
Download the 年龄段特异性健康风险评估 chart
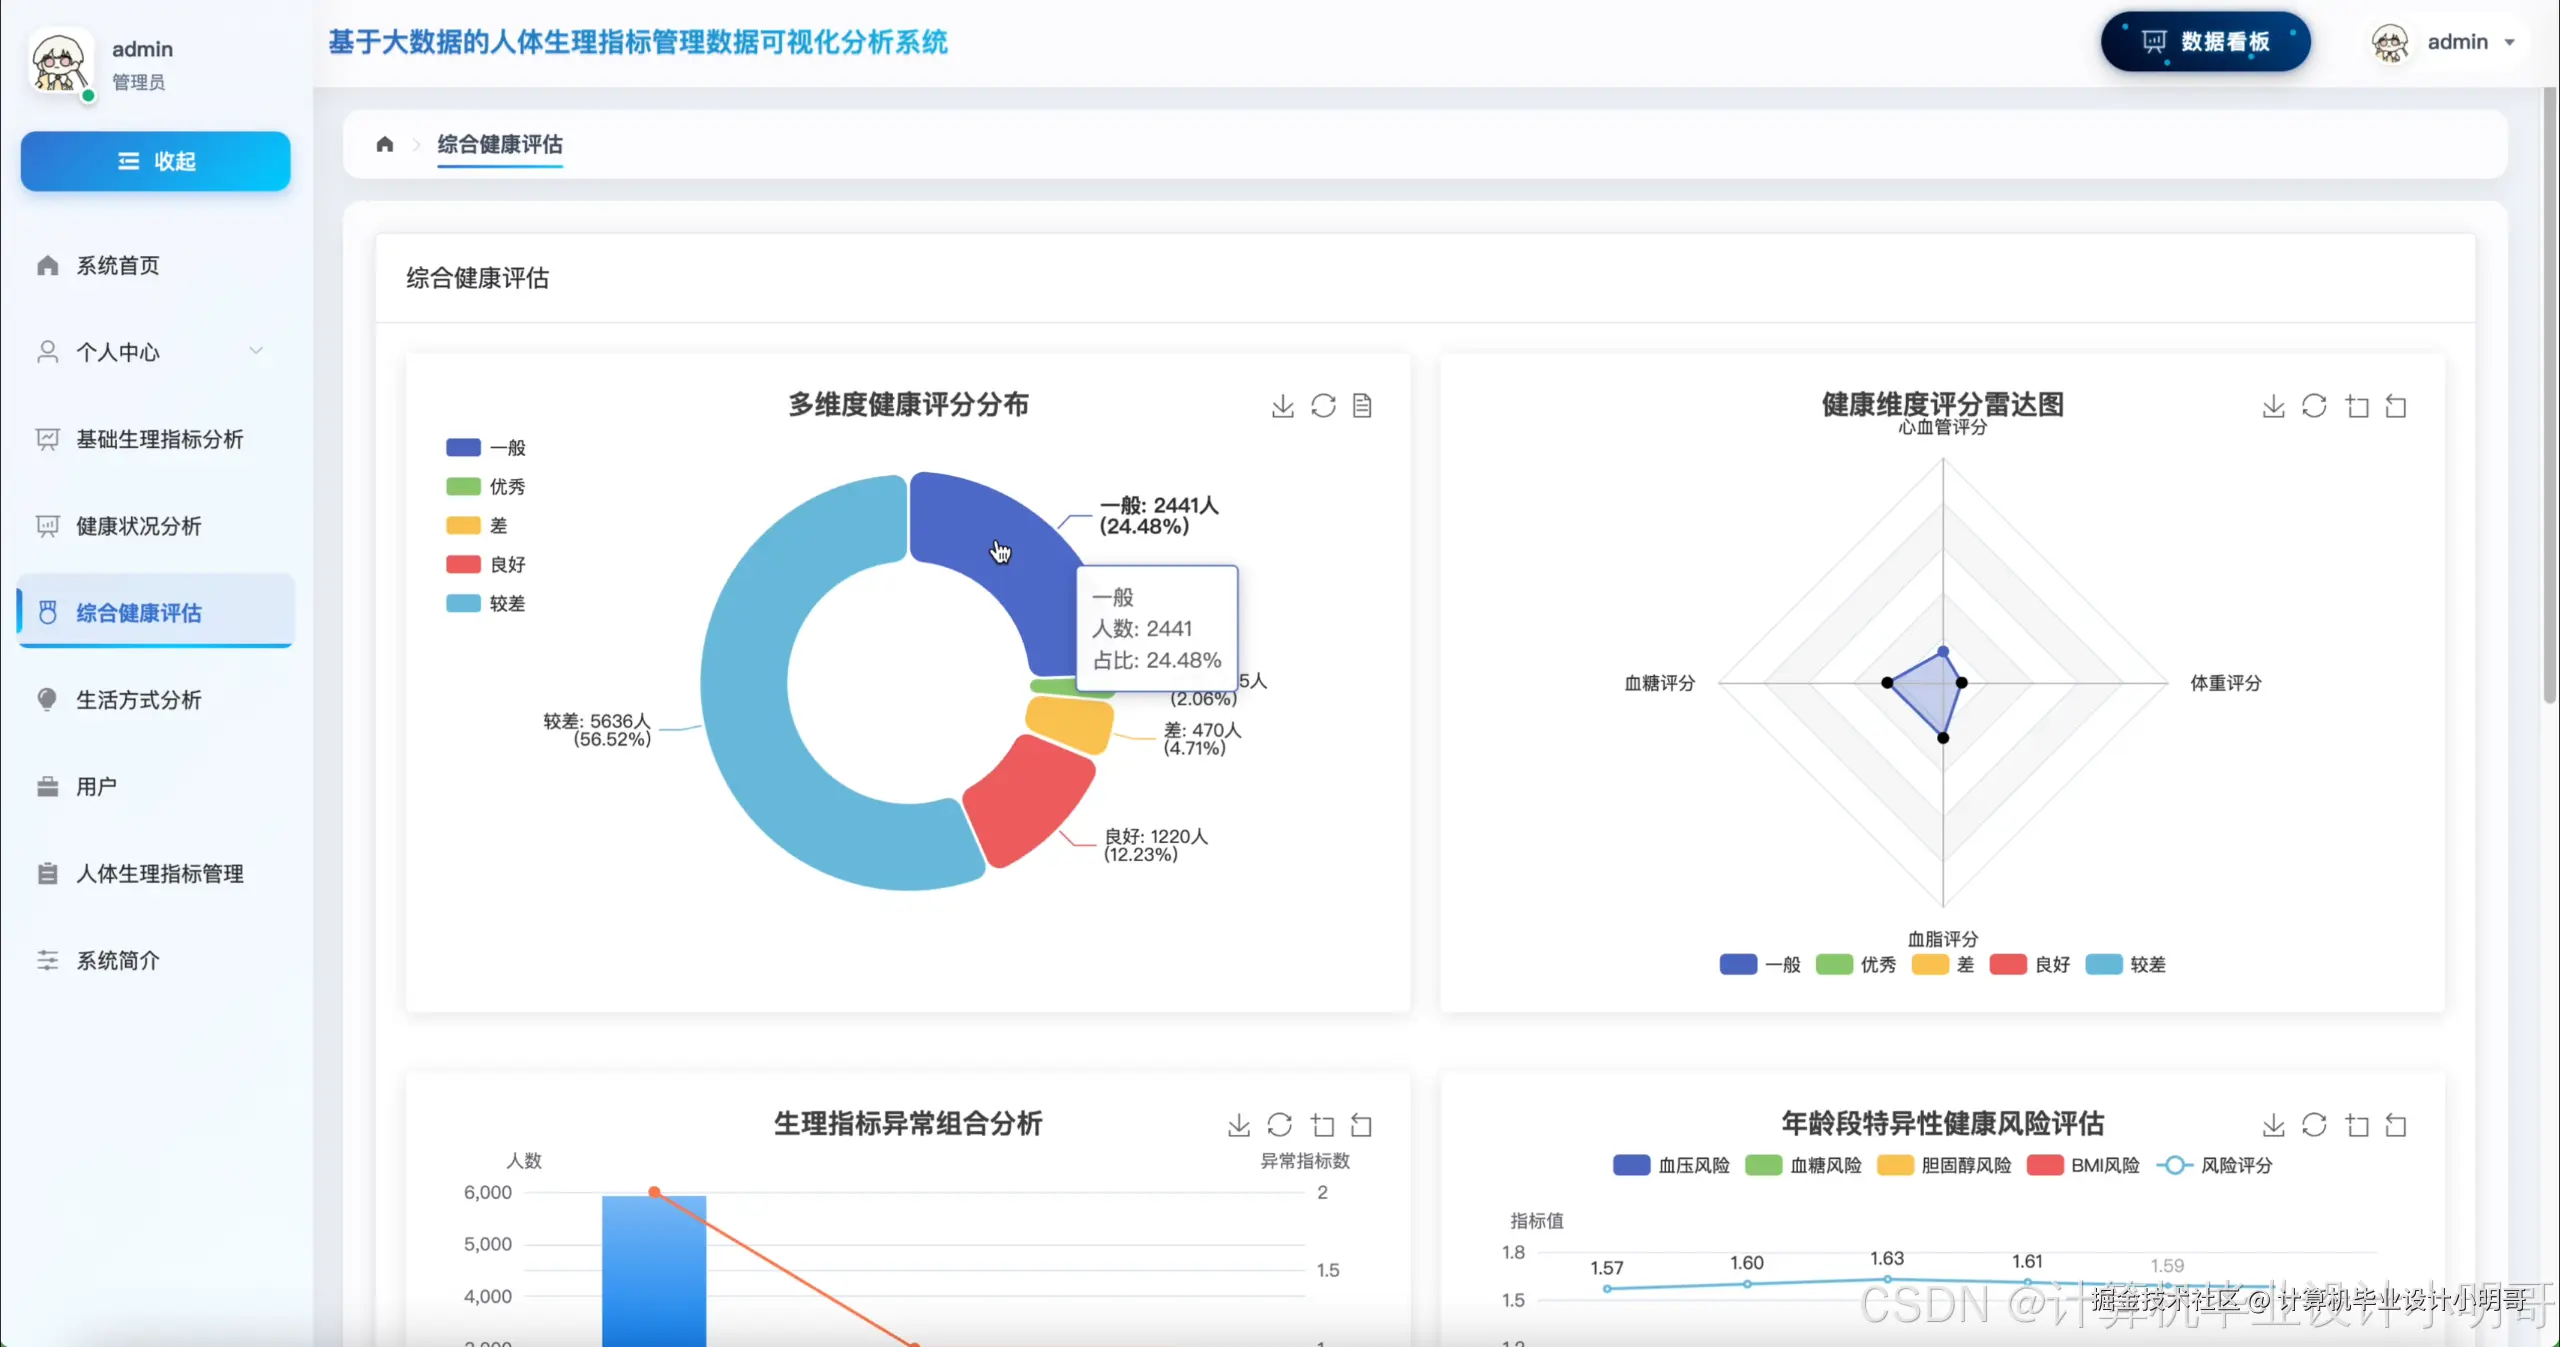(x=2273, y=1125)
